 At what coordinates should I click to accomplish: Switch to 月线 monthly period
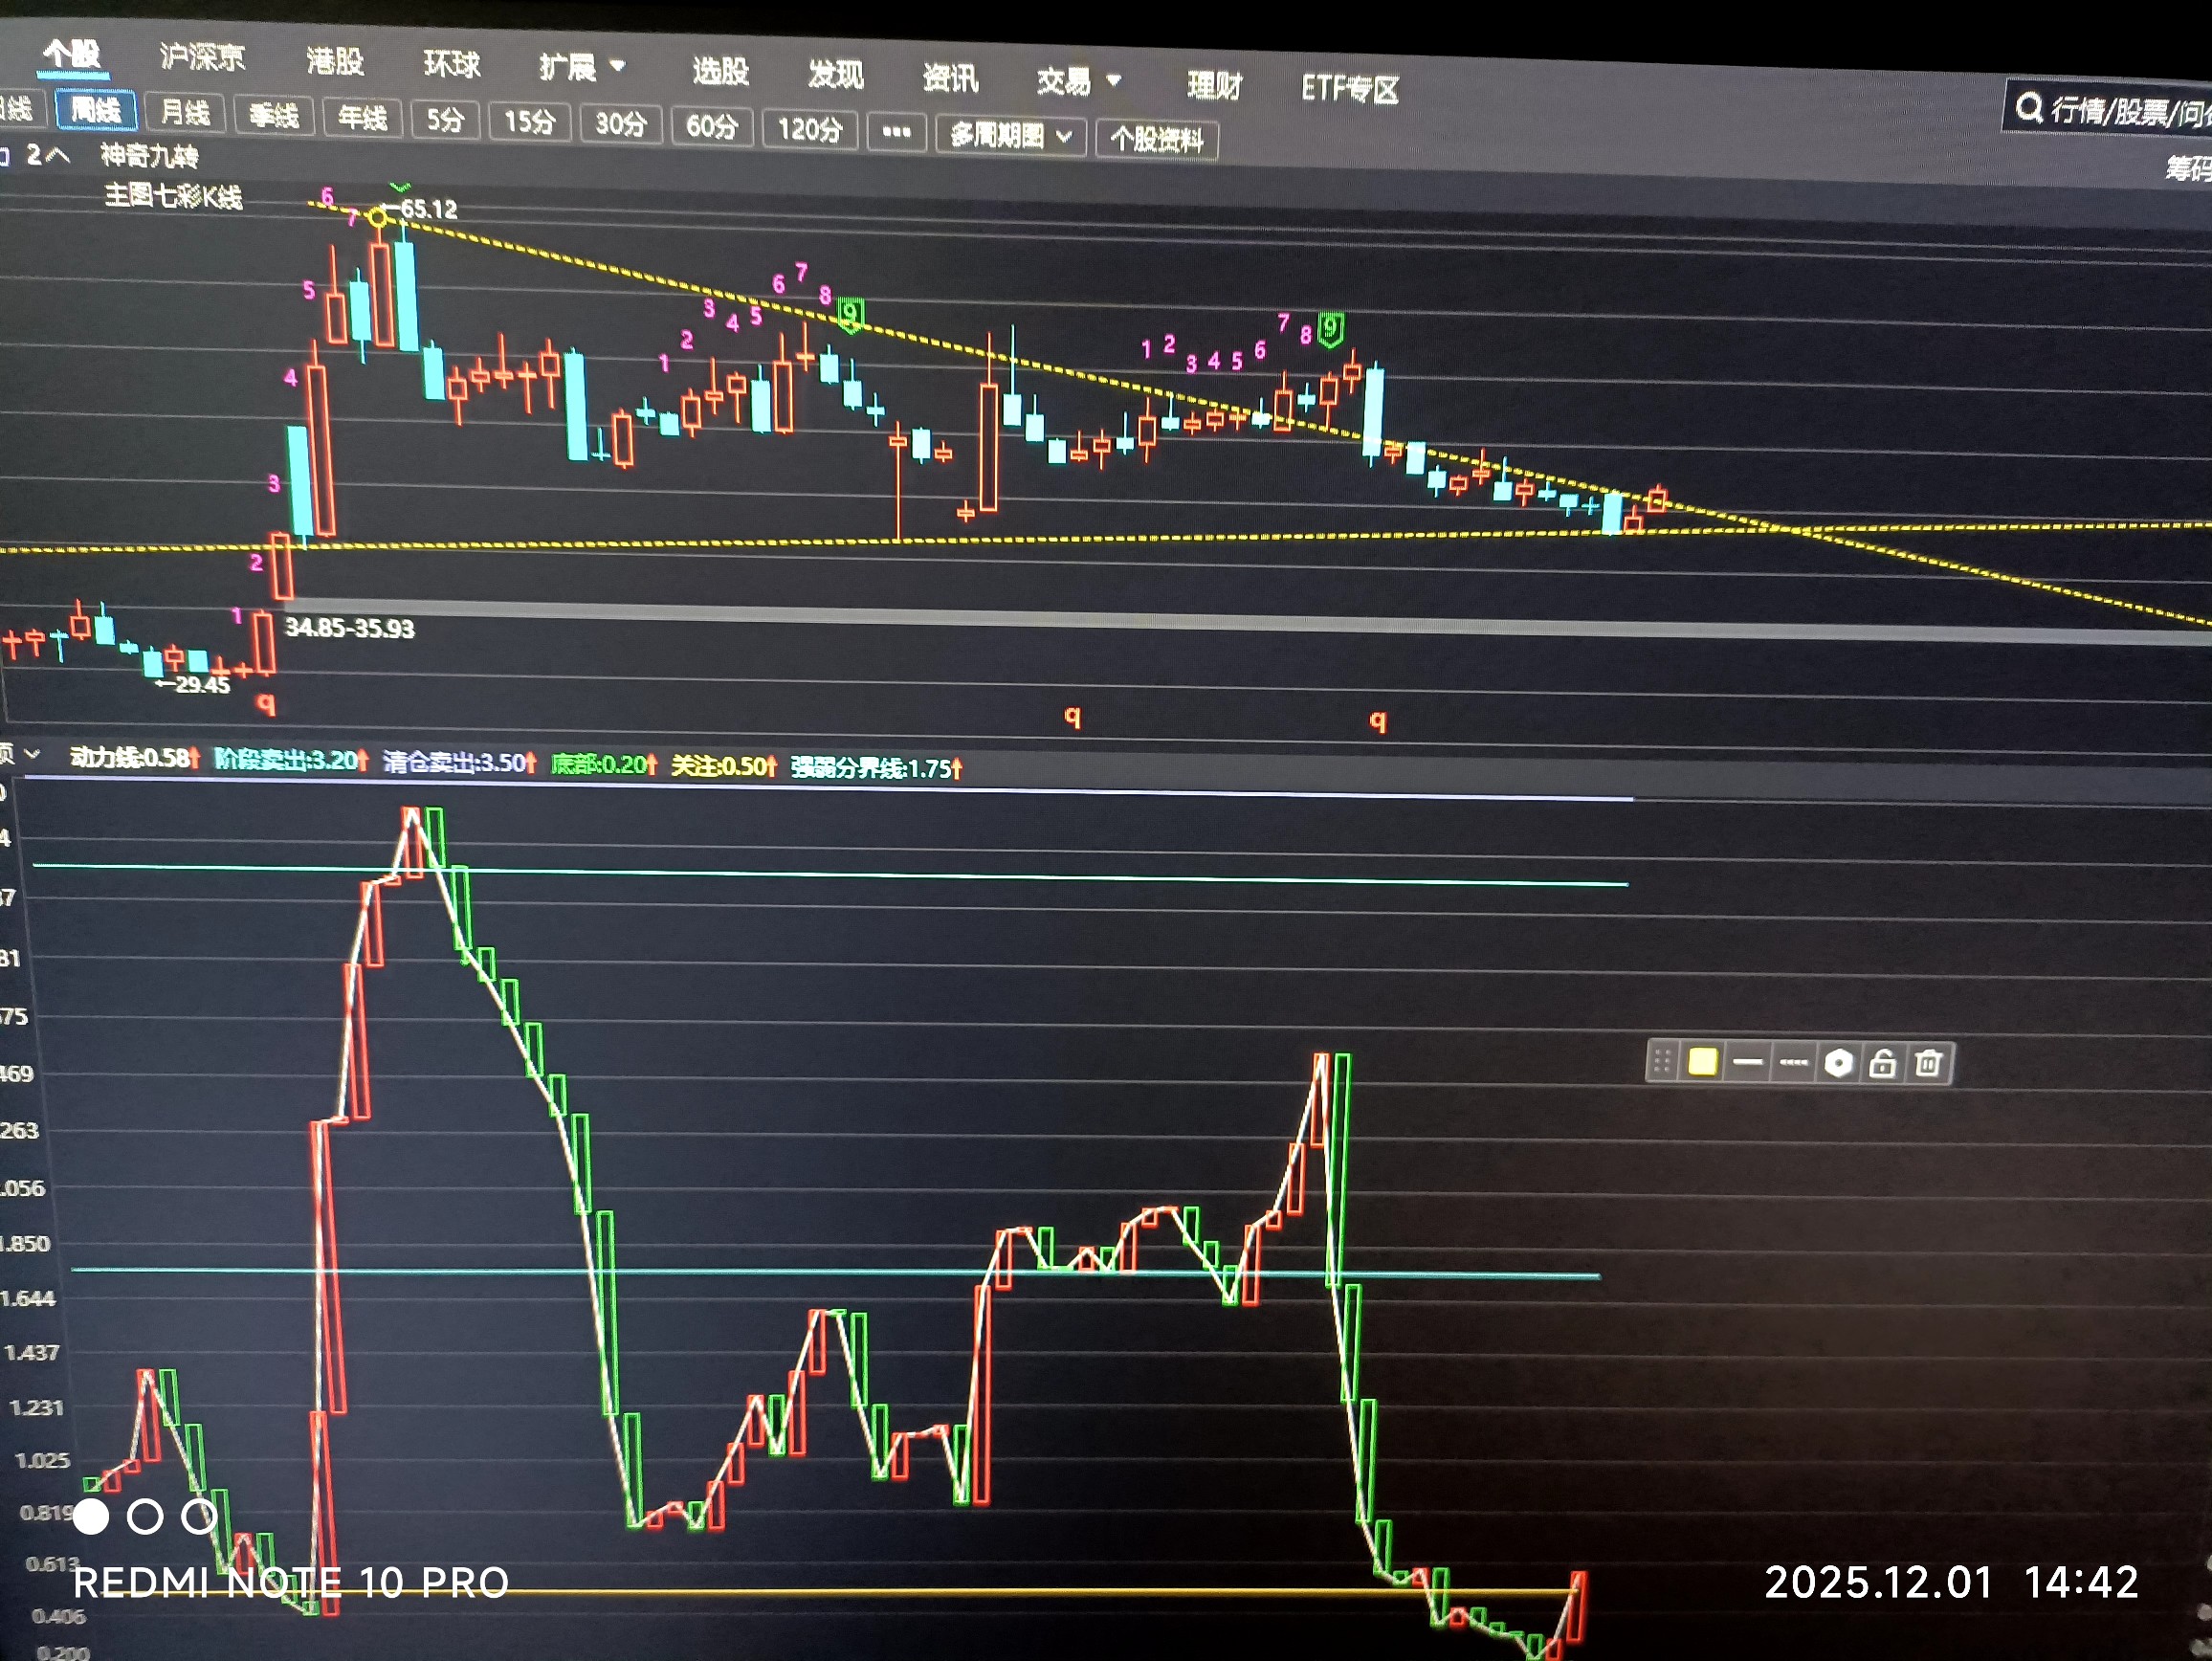point(186,112)
